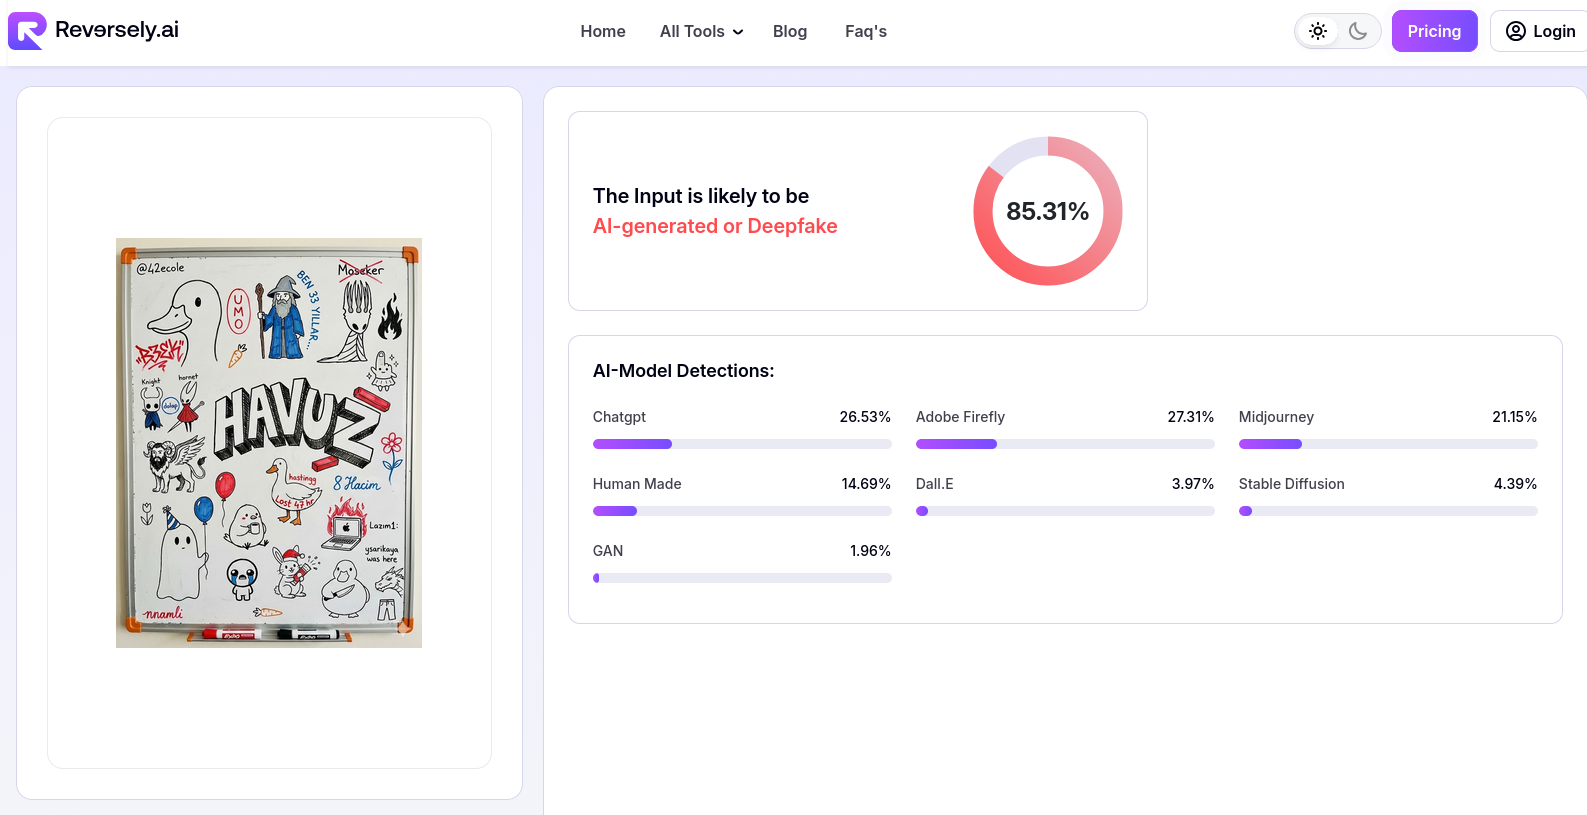1587x815 pixels.
Task: Click the AI-generated or Deepfake result text
Action: 714,226
